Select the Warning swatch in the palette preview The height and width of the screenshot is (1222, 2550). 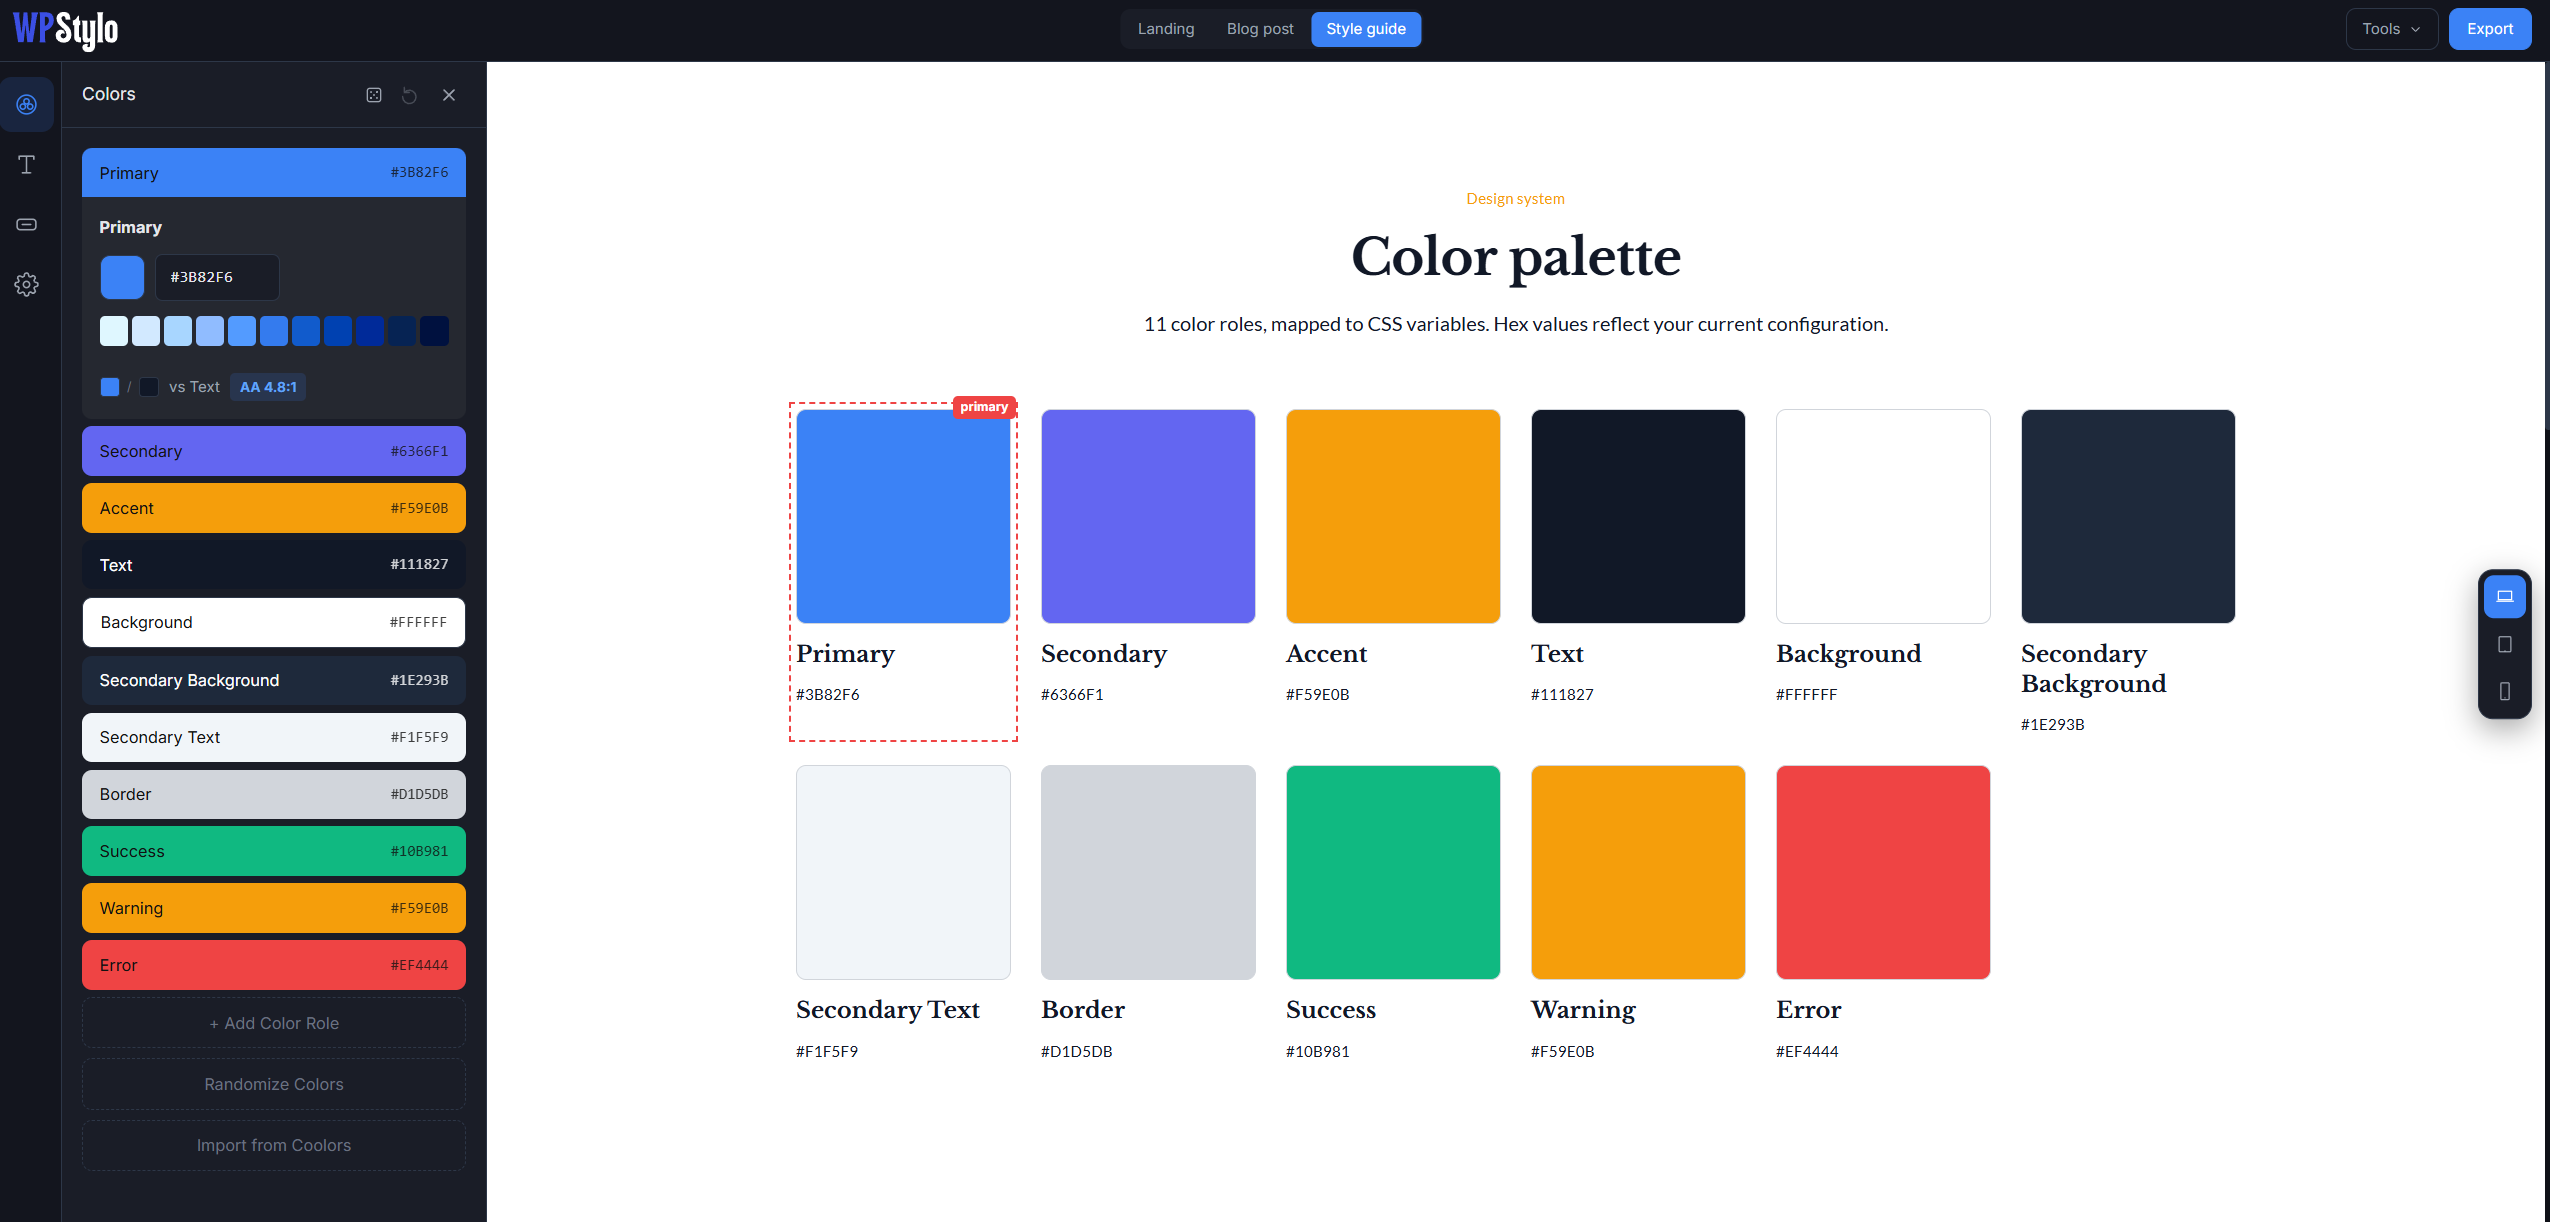(x=1638, y=872)
